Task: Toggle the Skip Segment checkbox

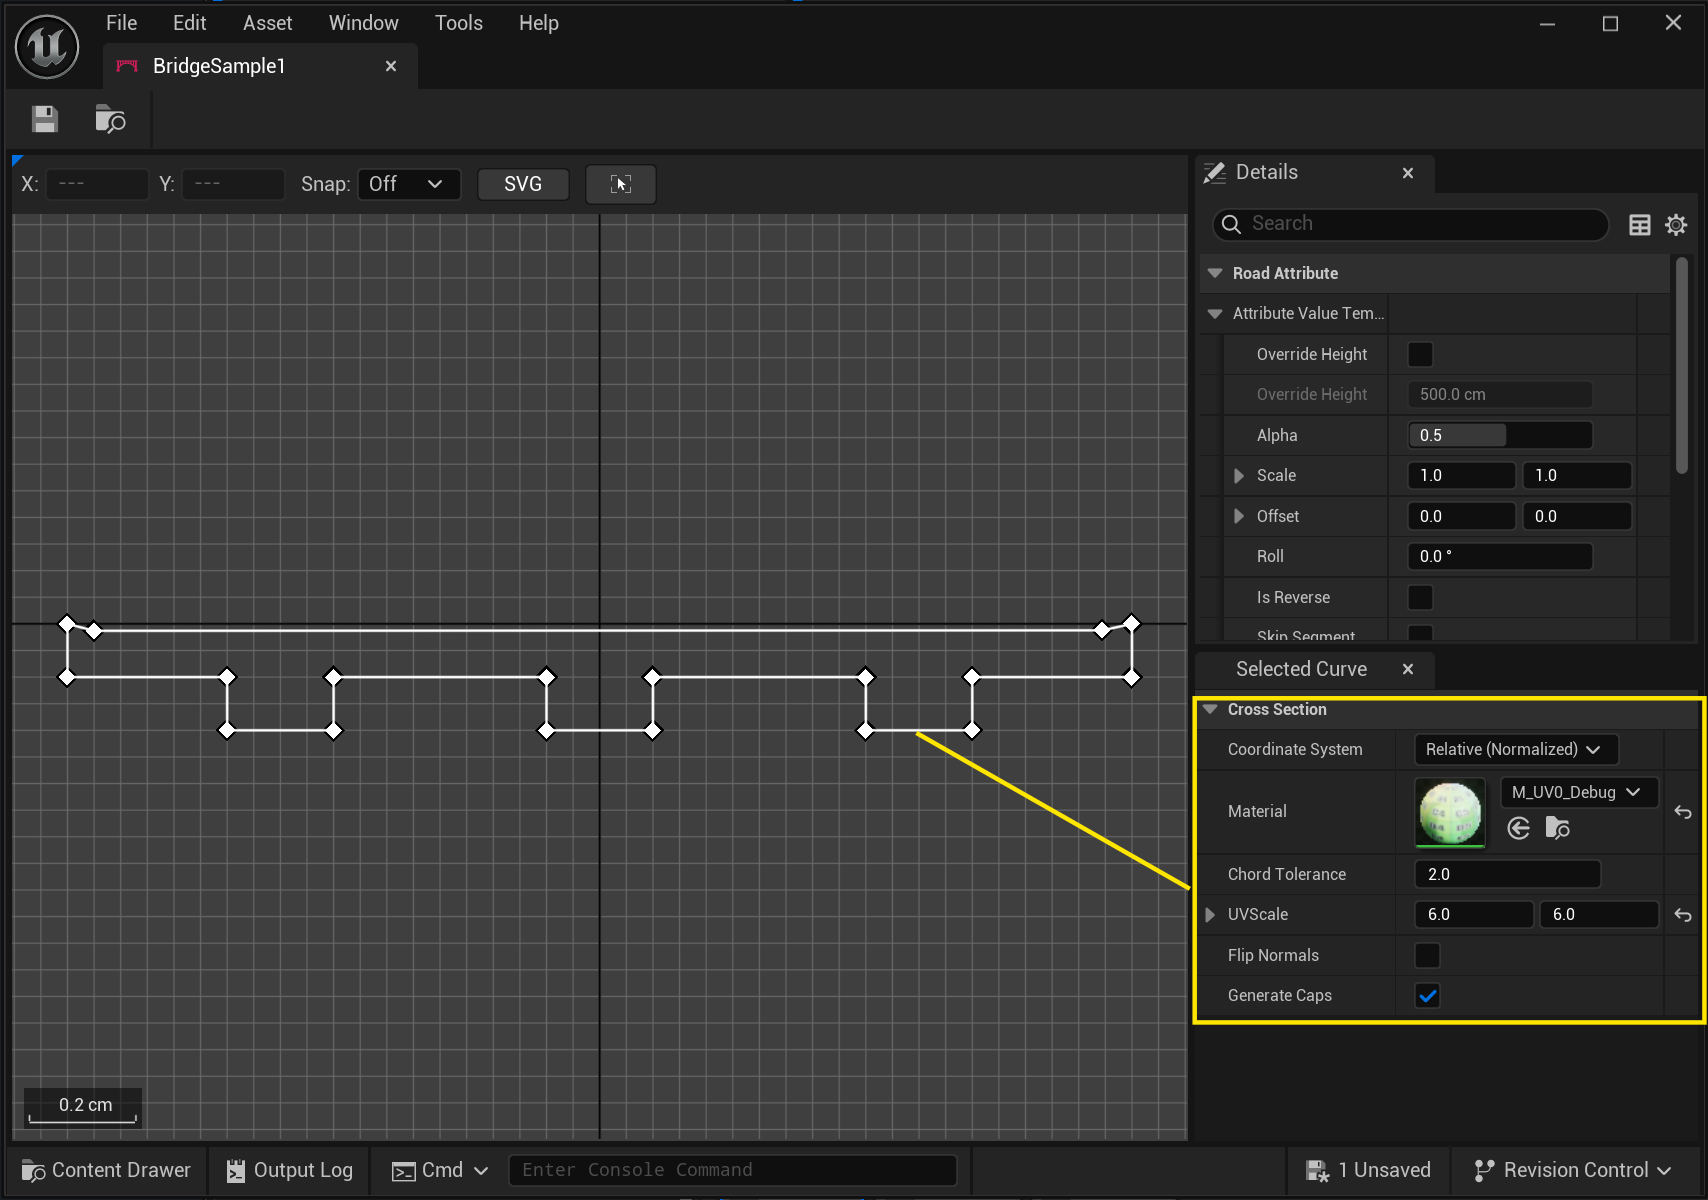Action: 1420,633
